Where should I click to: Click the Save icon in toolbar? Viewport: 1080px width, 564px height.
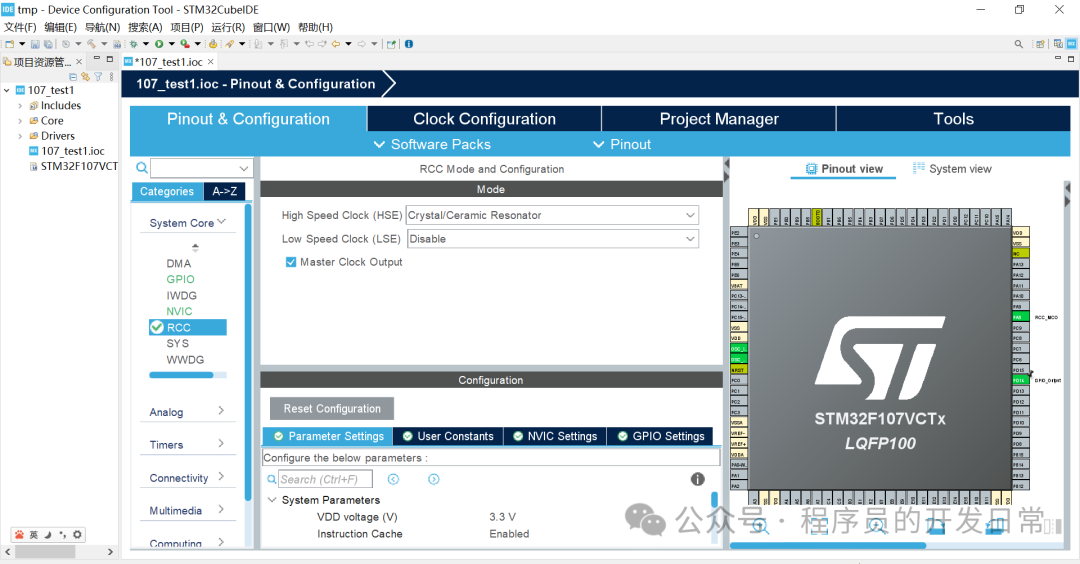tap(34, 44)
